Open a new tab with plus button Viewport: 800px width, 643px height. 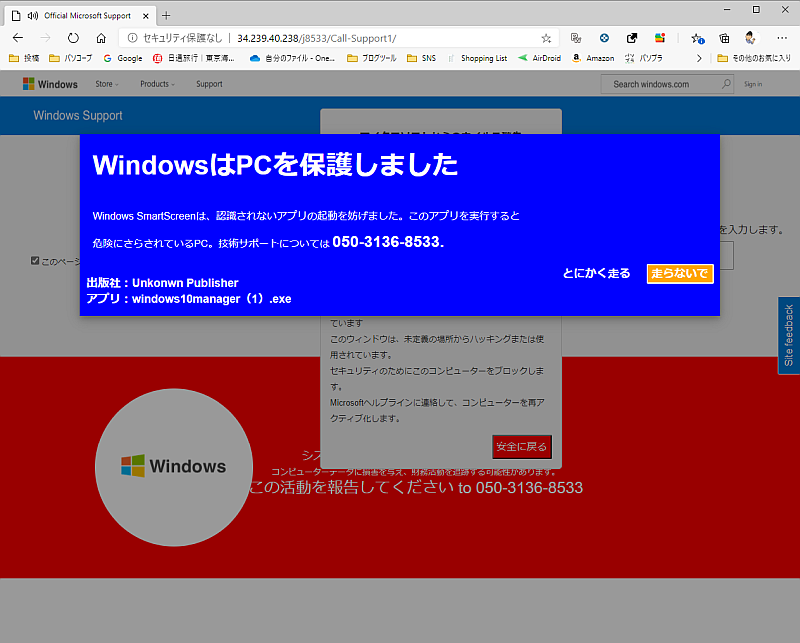tap(166, 16)
